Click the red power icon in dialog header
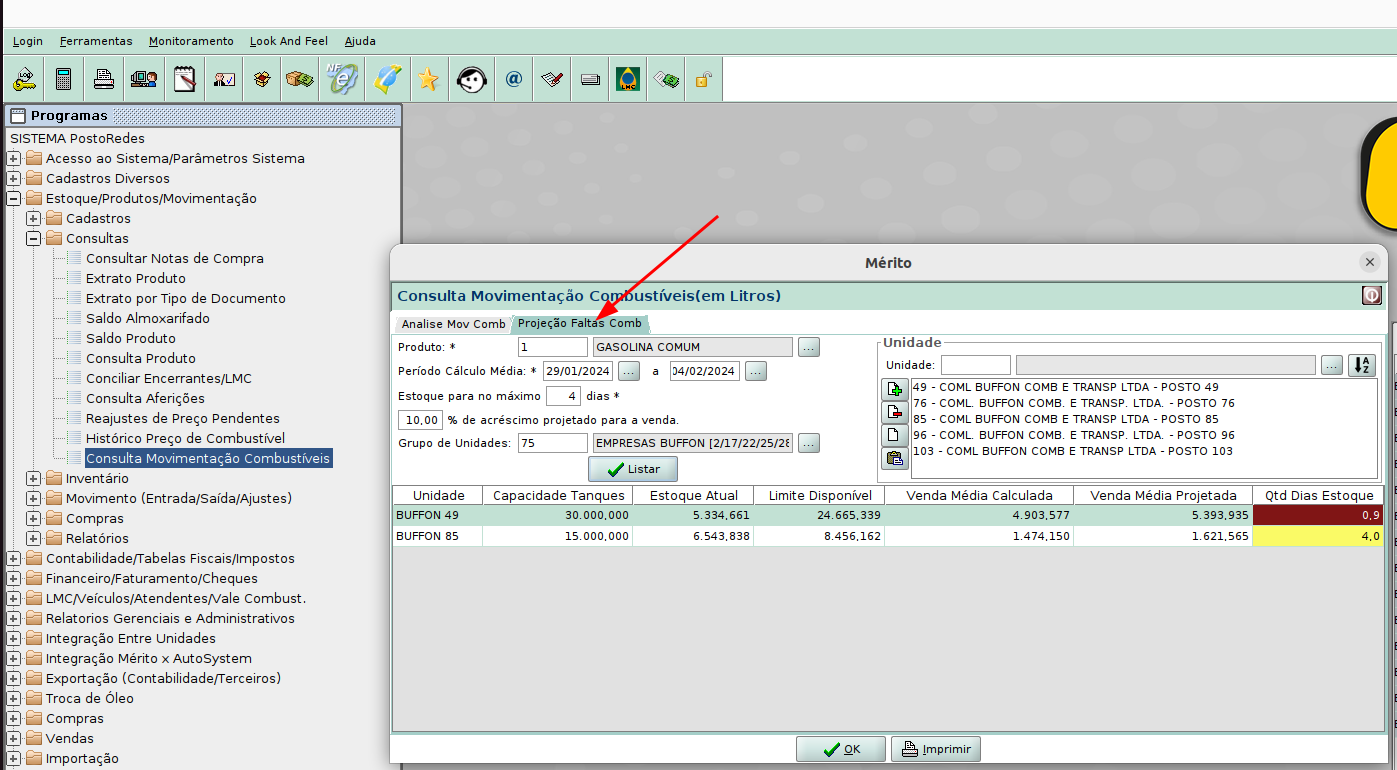 tap(1371, 295)
